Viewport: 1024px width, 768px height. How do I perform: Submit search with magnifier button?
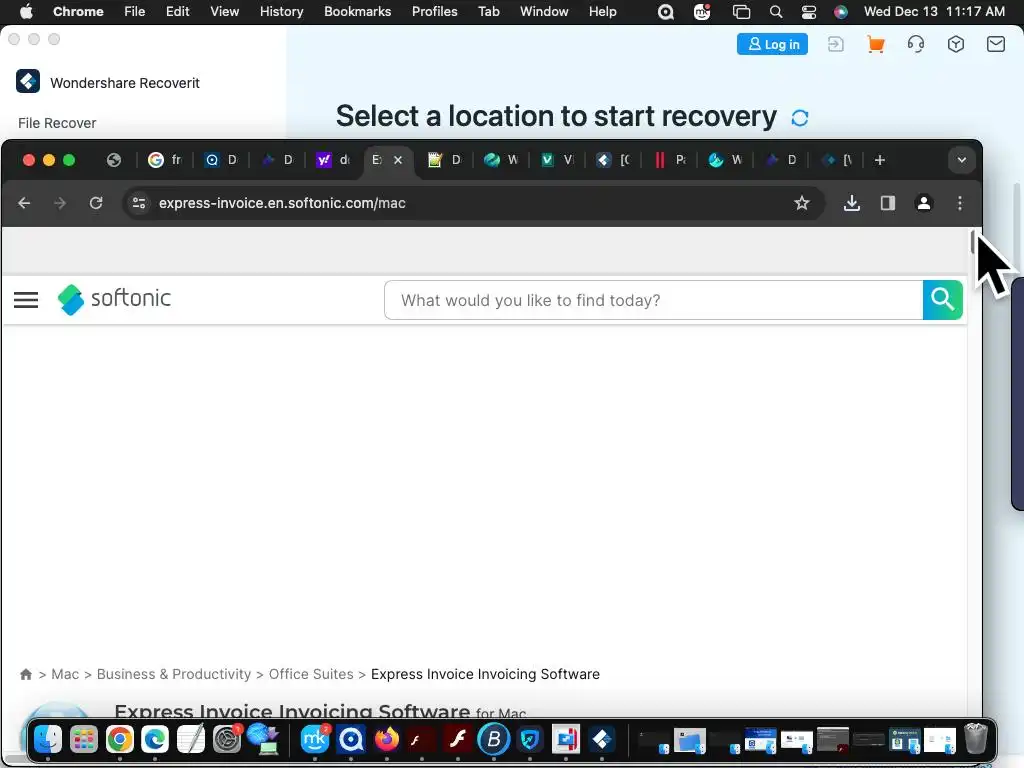click(942, 300)
